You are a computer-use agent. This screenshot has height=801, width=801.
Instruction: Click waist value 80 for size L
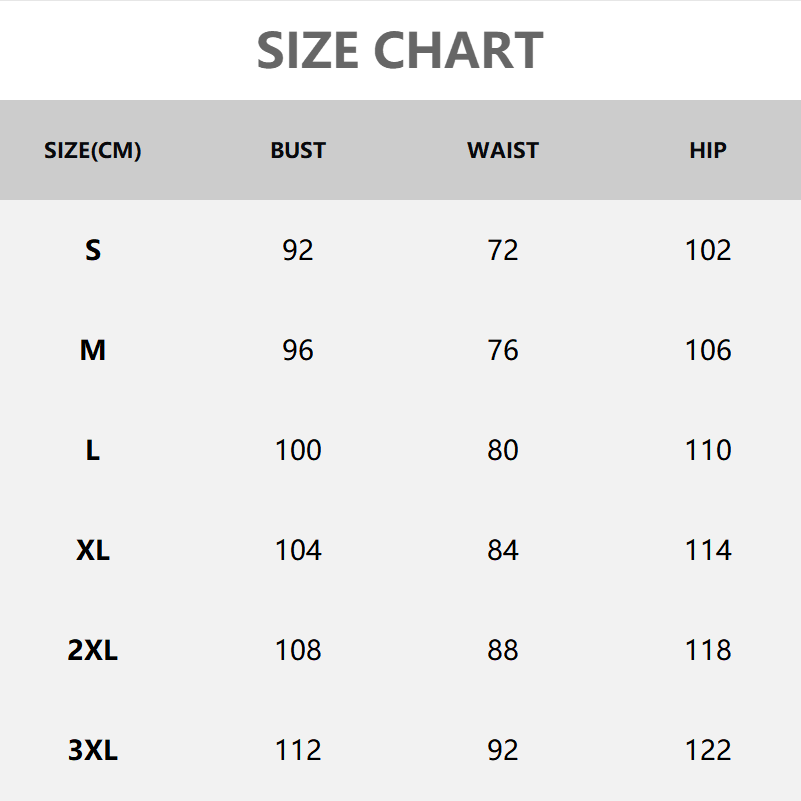pyautogui.click(x=503, y=450)
